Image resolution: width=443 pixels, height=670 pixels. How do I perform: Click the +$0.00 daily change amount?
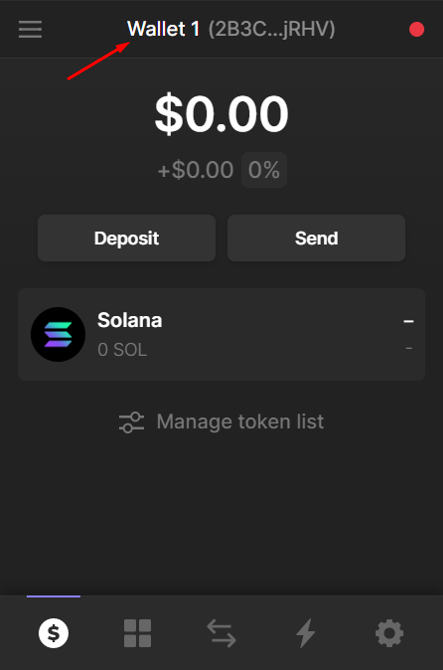coord(196,170)
